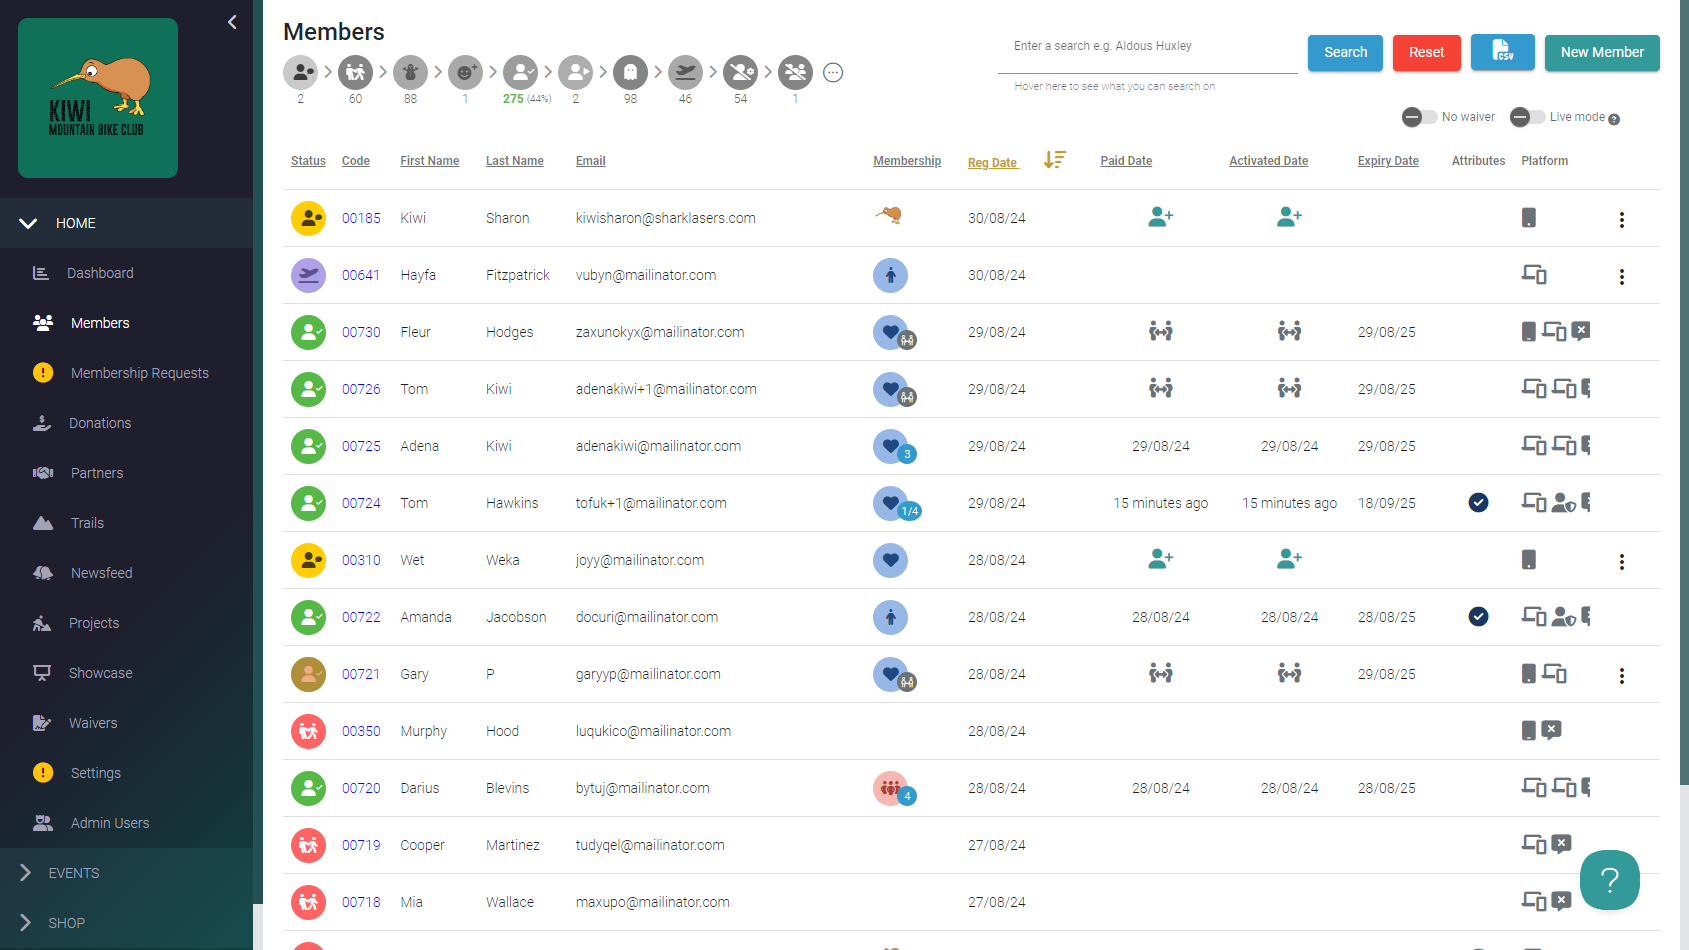Viewport: 1689px width, 950px height.
Task: Click Hayfa Fitzpatrick's purple airplane status icon
Action: click(308, 275)
